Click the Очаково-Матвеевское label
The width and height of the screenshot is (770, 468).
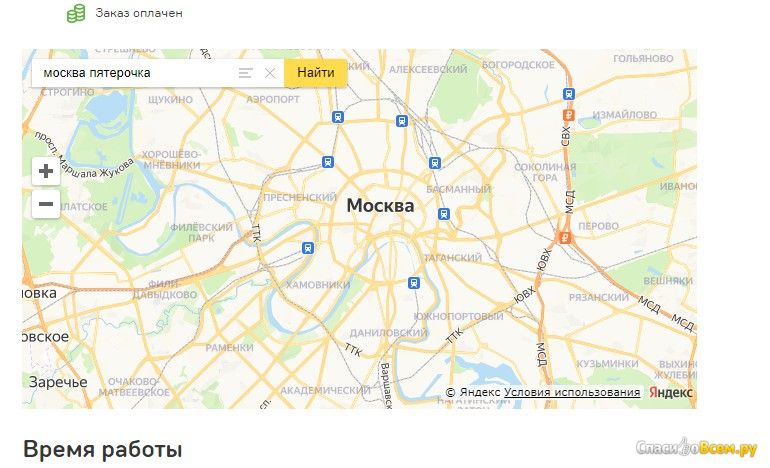134,387
